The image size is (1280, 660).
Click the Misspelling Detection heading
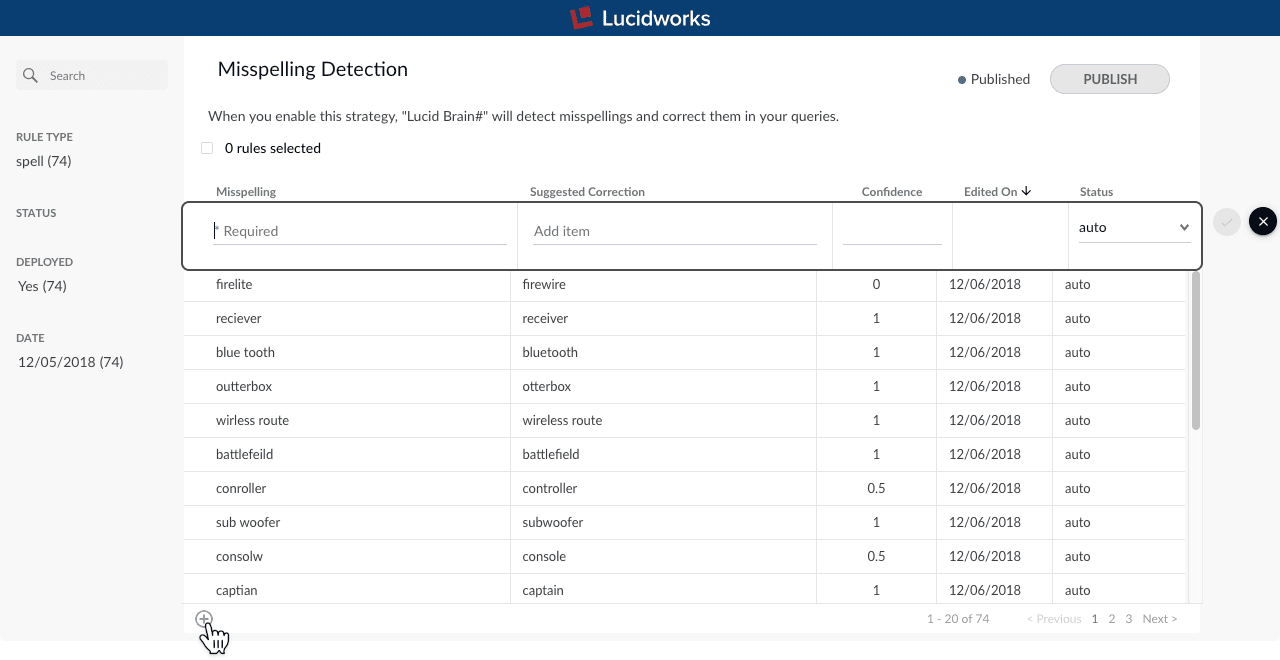click(x=313, y=69)
